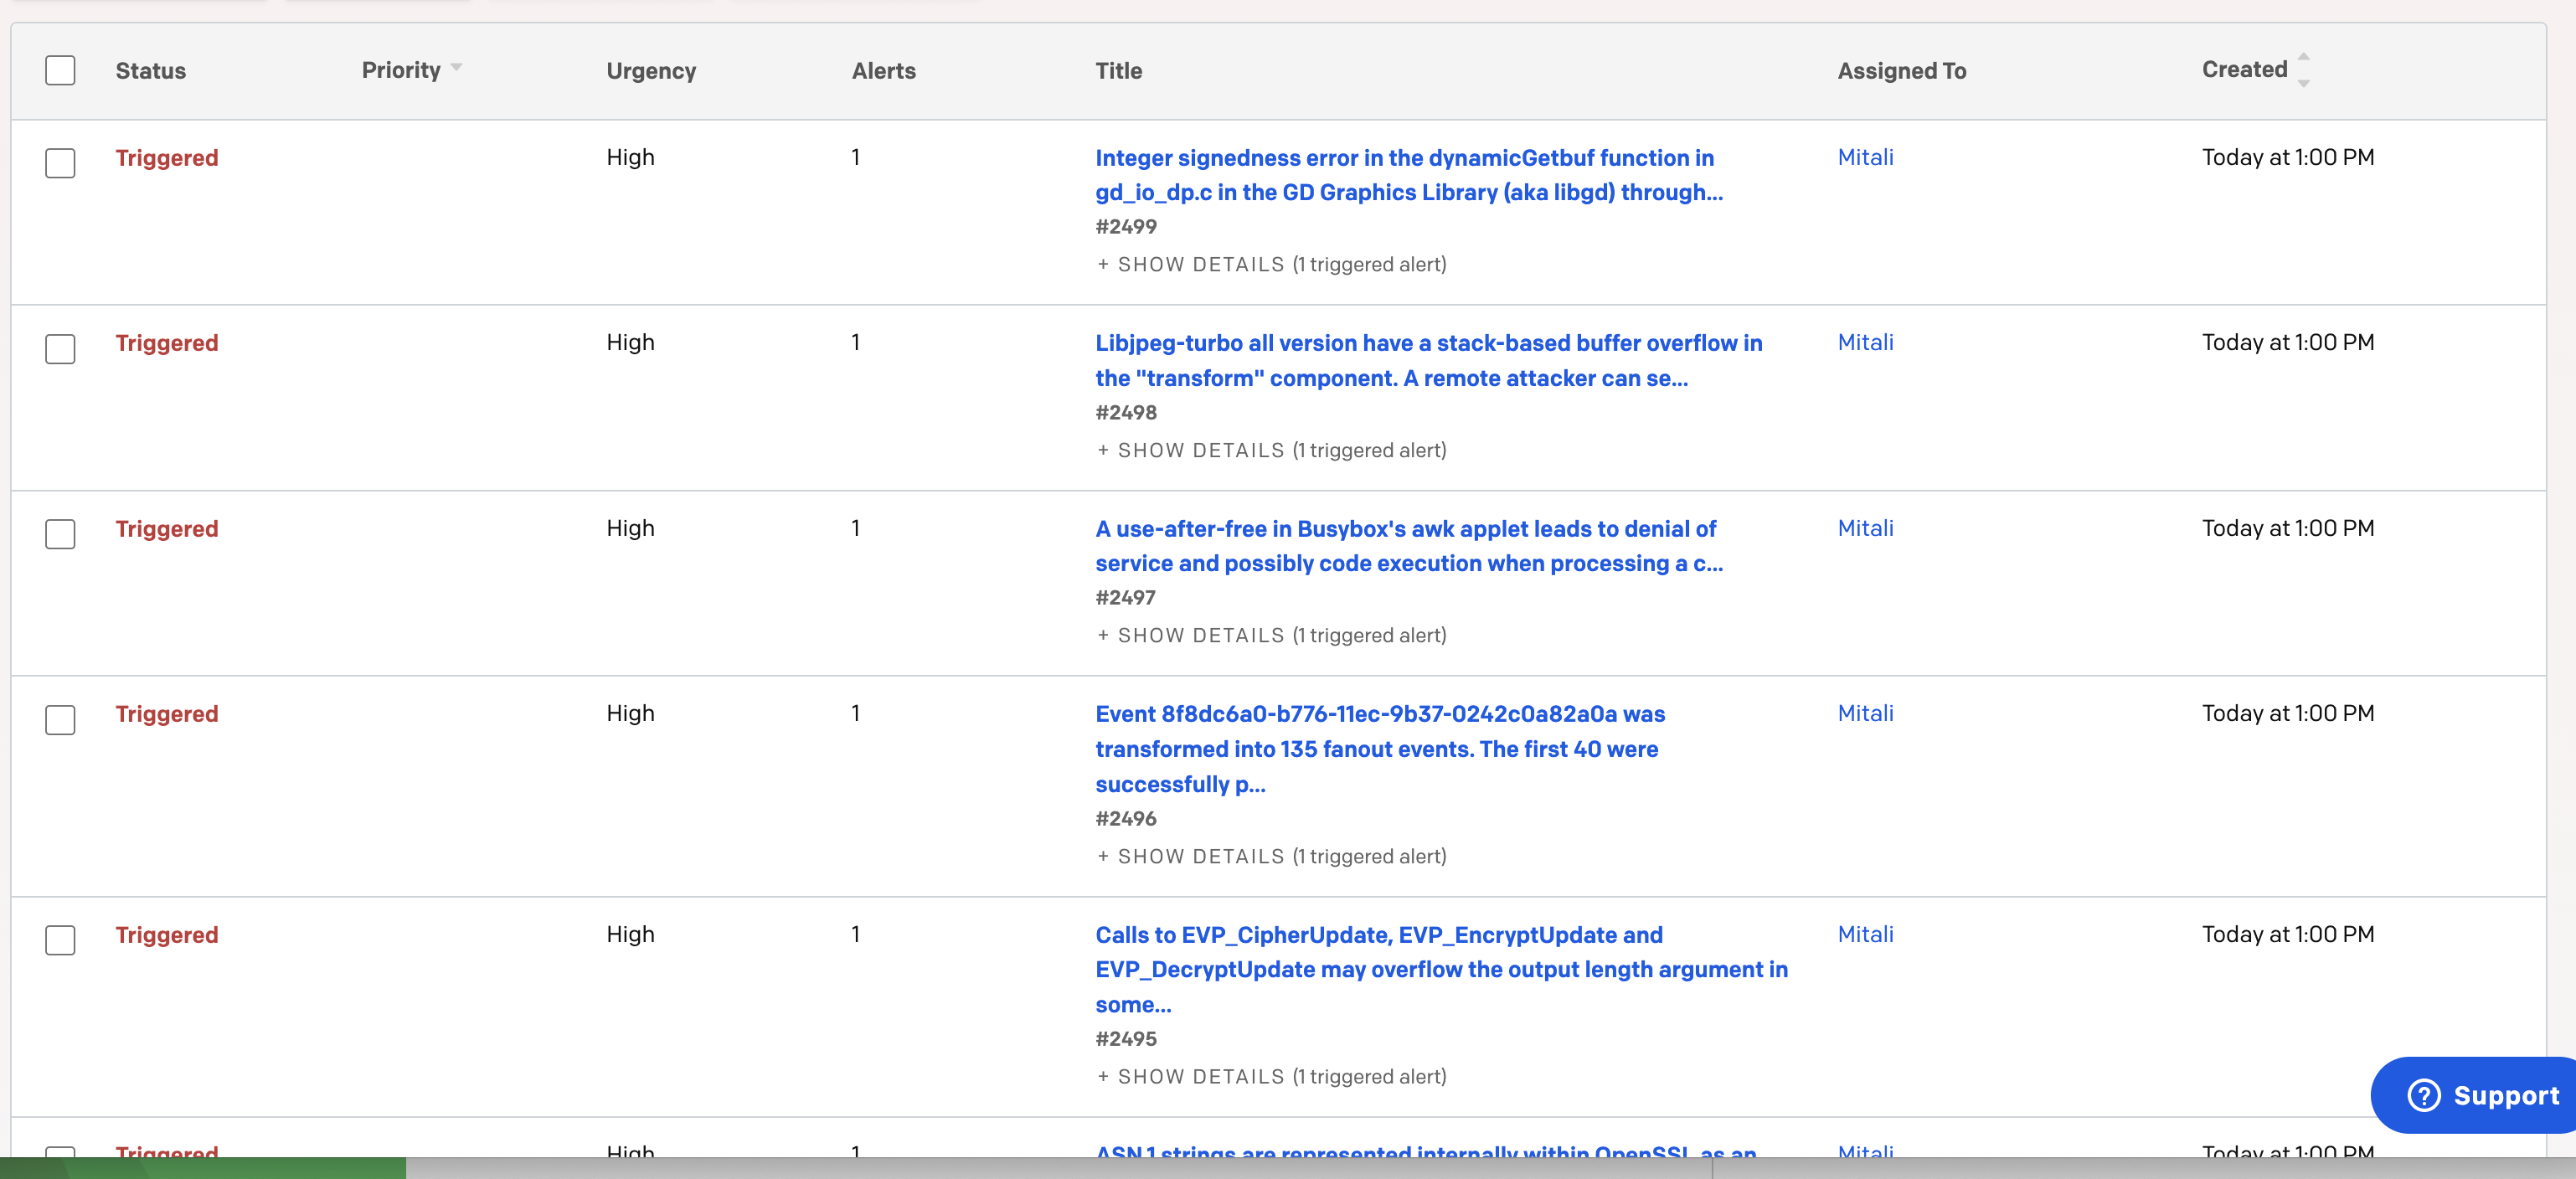This screenshot has width=2576, height=1179.
Task: Open Mitali's profile on incident #2496 row
Action: tap(1865, 714)
